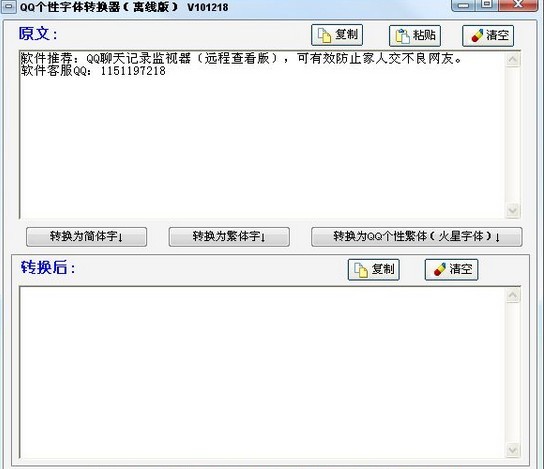Close the QQ个性字体转换器 window

pyautogui.click(x=518, y=5)
